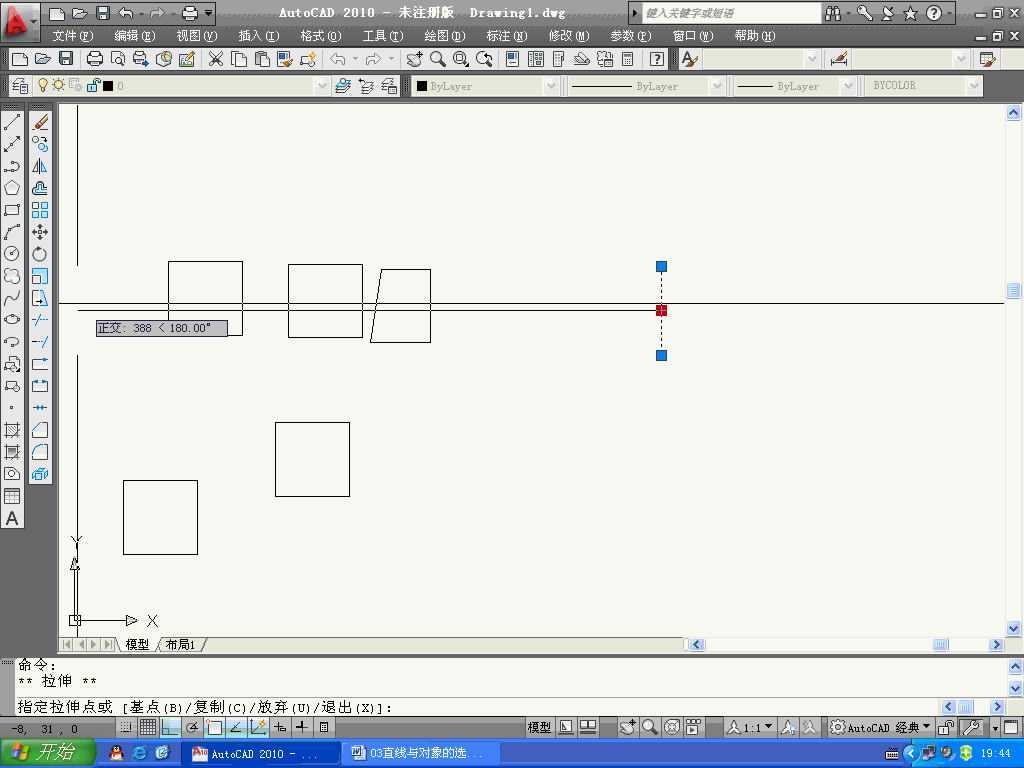Select the Spline tool
The height and width of the screenshot is (768, 1024).
click(12, 298)
